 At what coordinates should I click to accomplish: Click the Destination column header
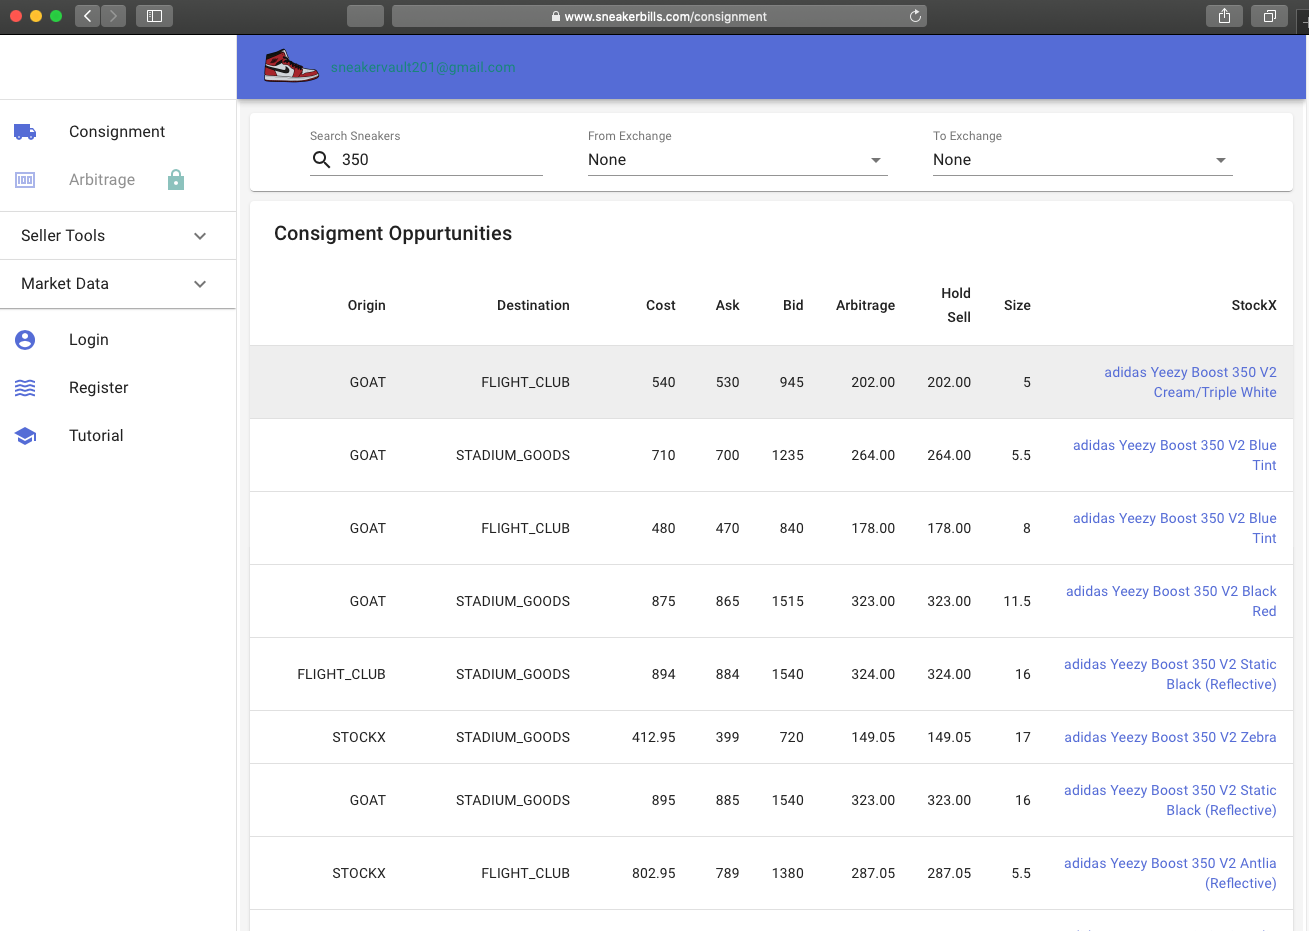[x=533, y=305]
